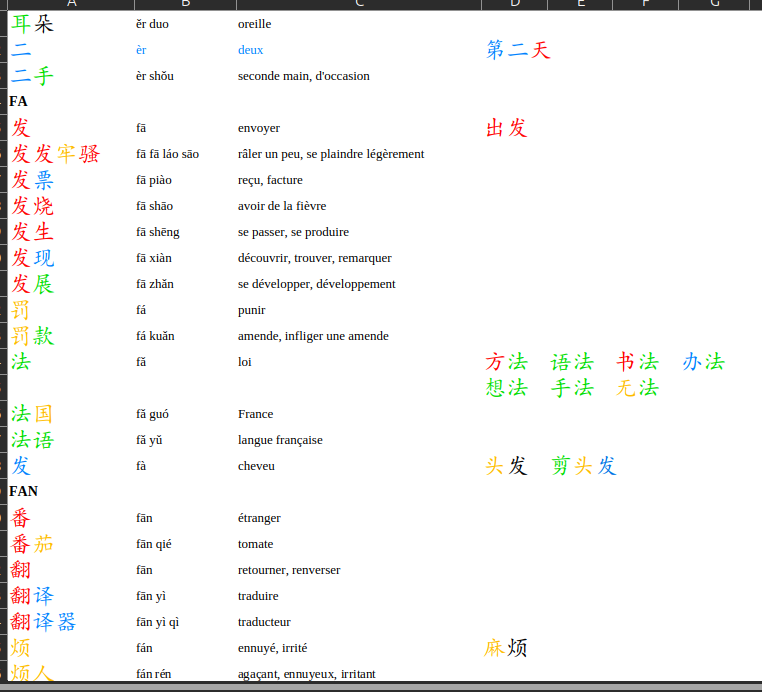This screenshot has height=692, width=762.
Task: Click the 'traducteur' cell
Action: pos(264,622)
